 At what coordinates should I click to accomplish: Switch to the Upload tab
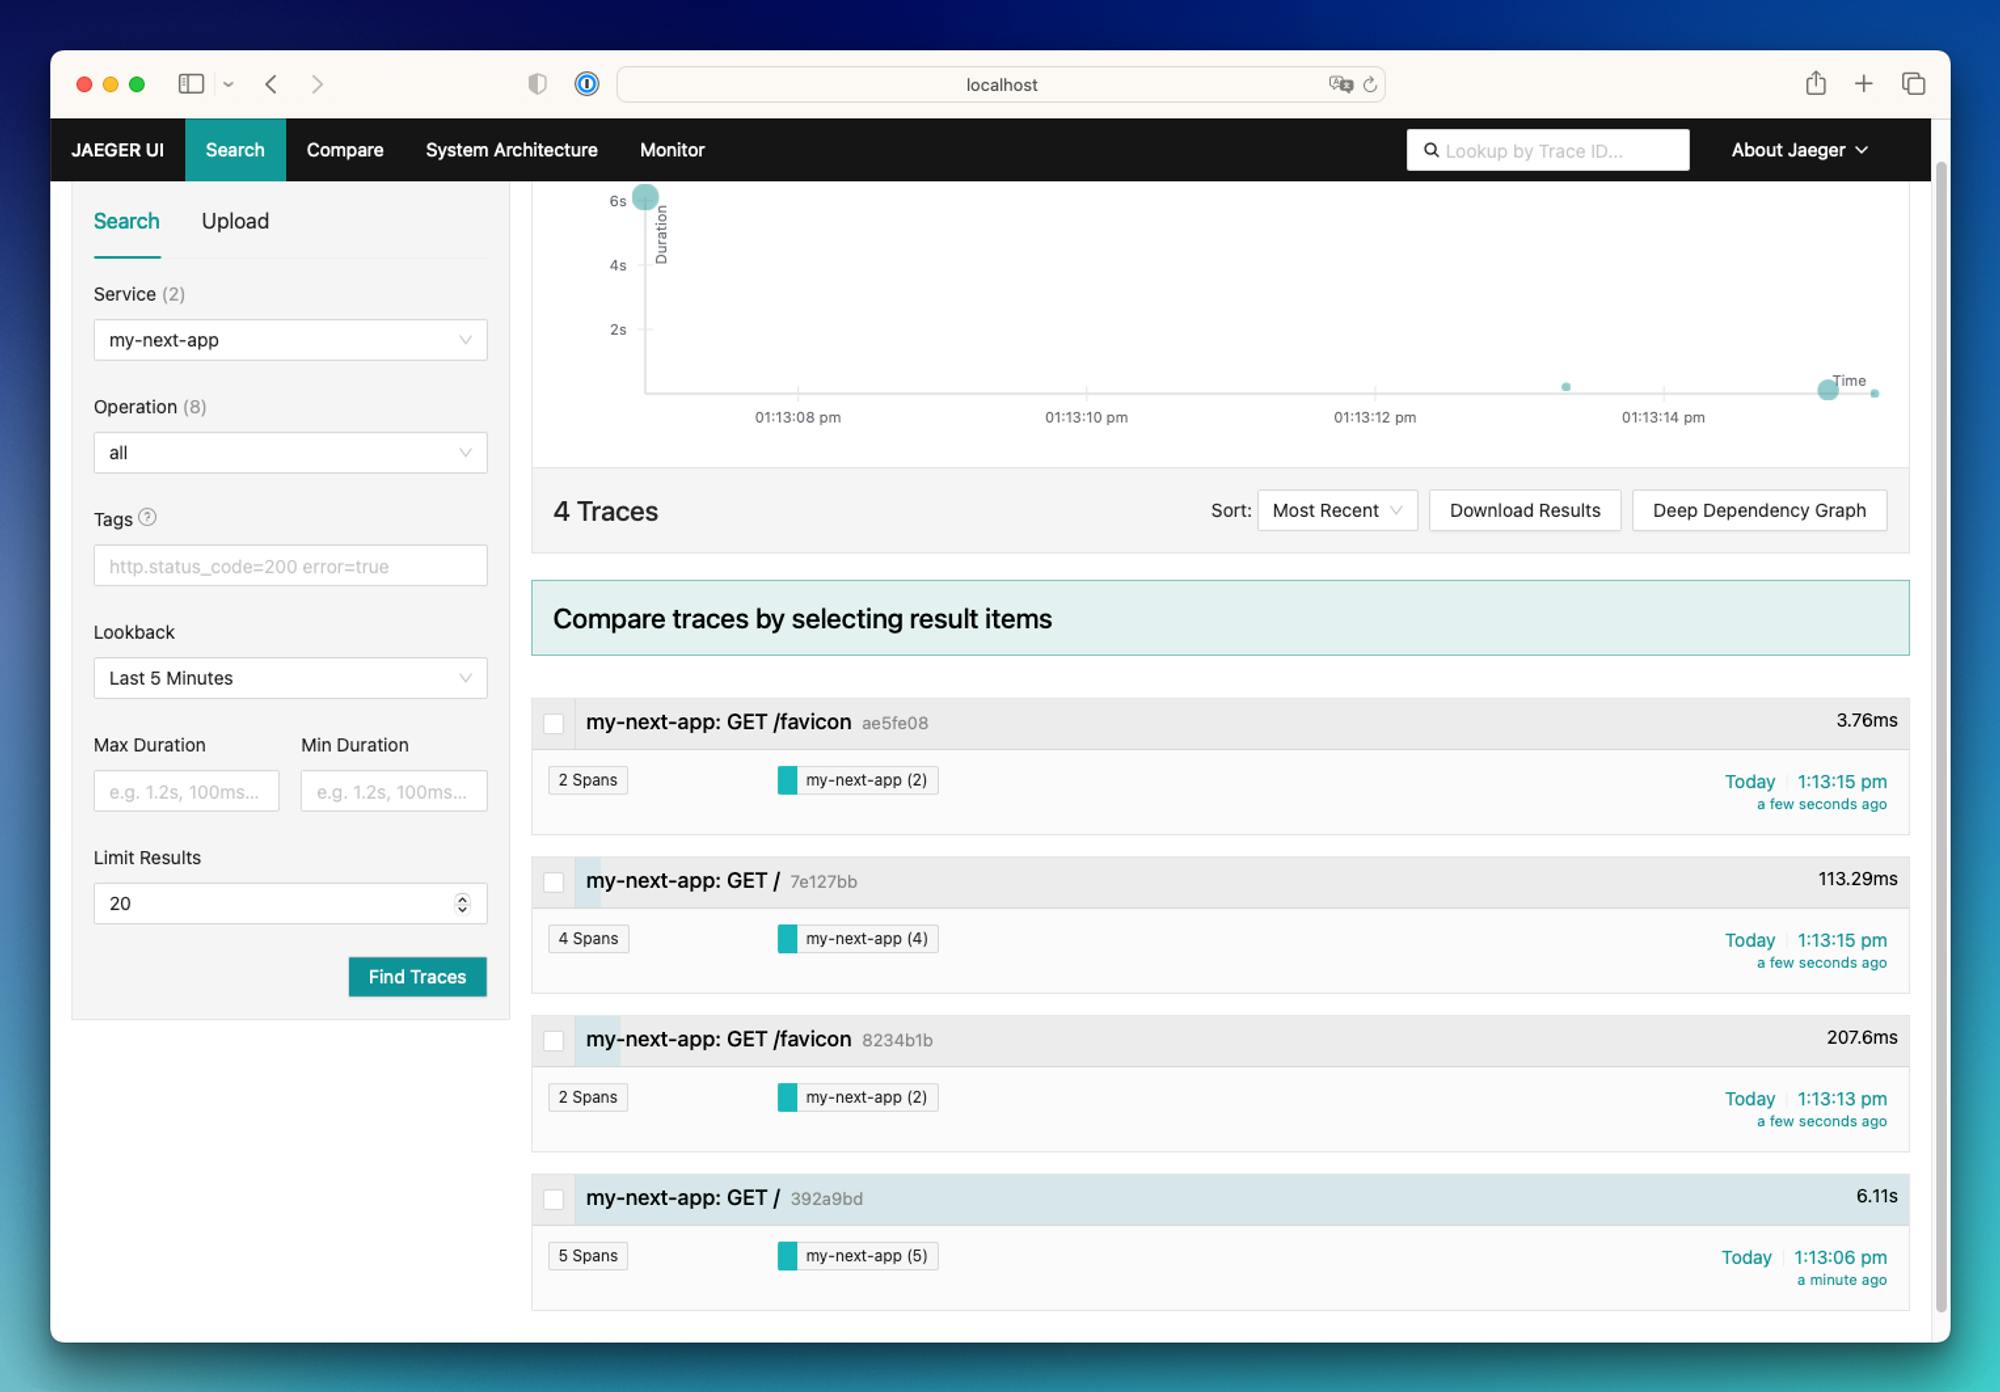pyautogui.click(x=235, y=221)
